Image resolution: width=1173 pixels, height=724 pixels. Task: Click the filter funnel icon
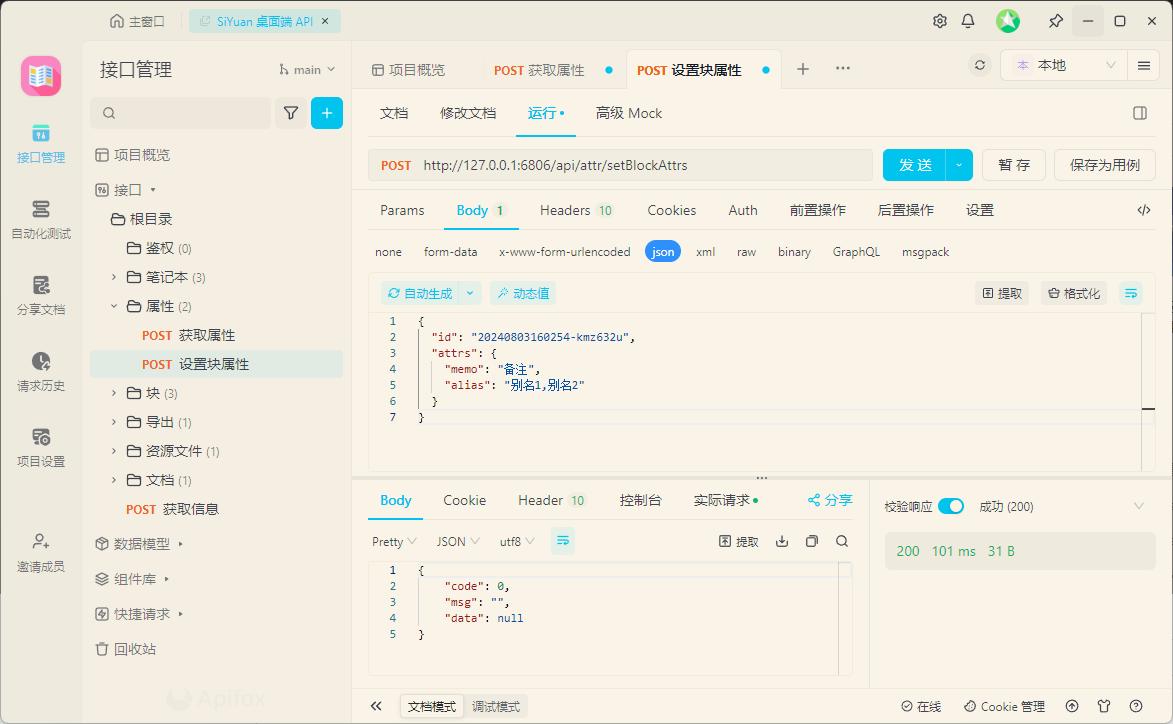pyautogui.click(x=291, y=113)
